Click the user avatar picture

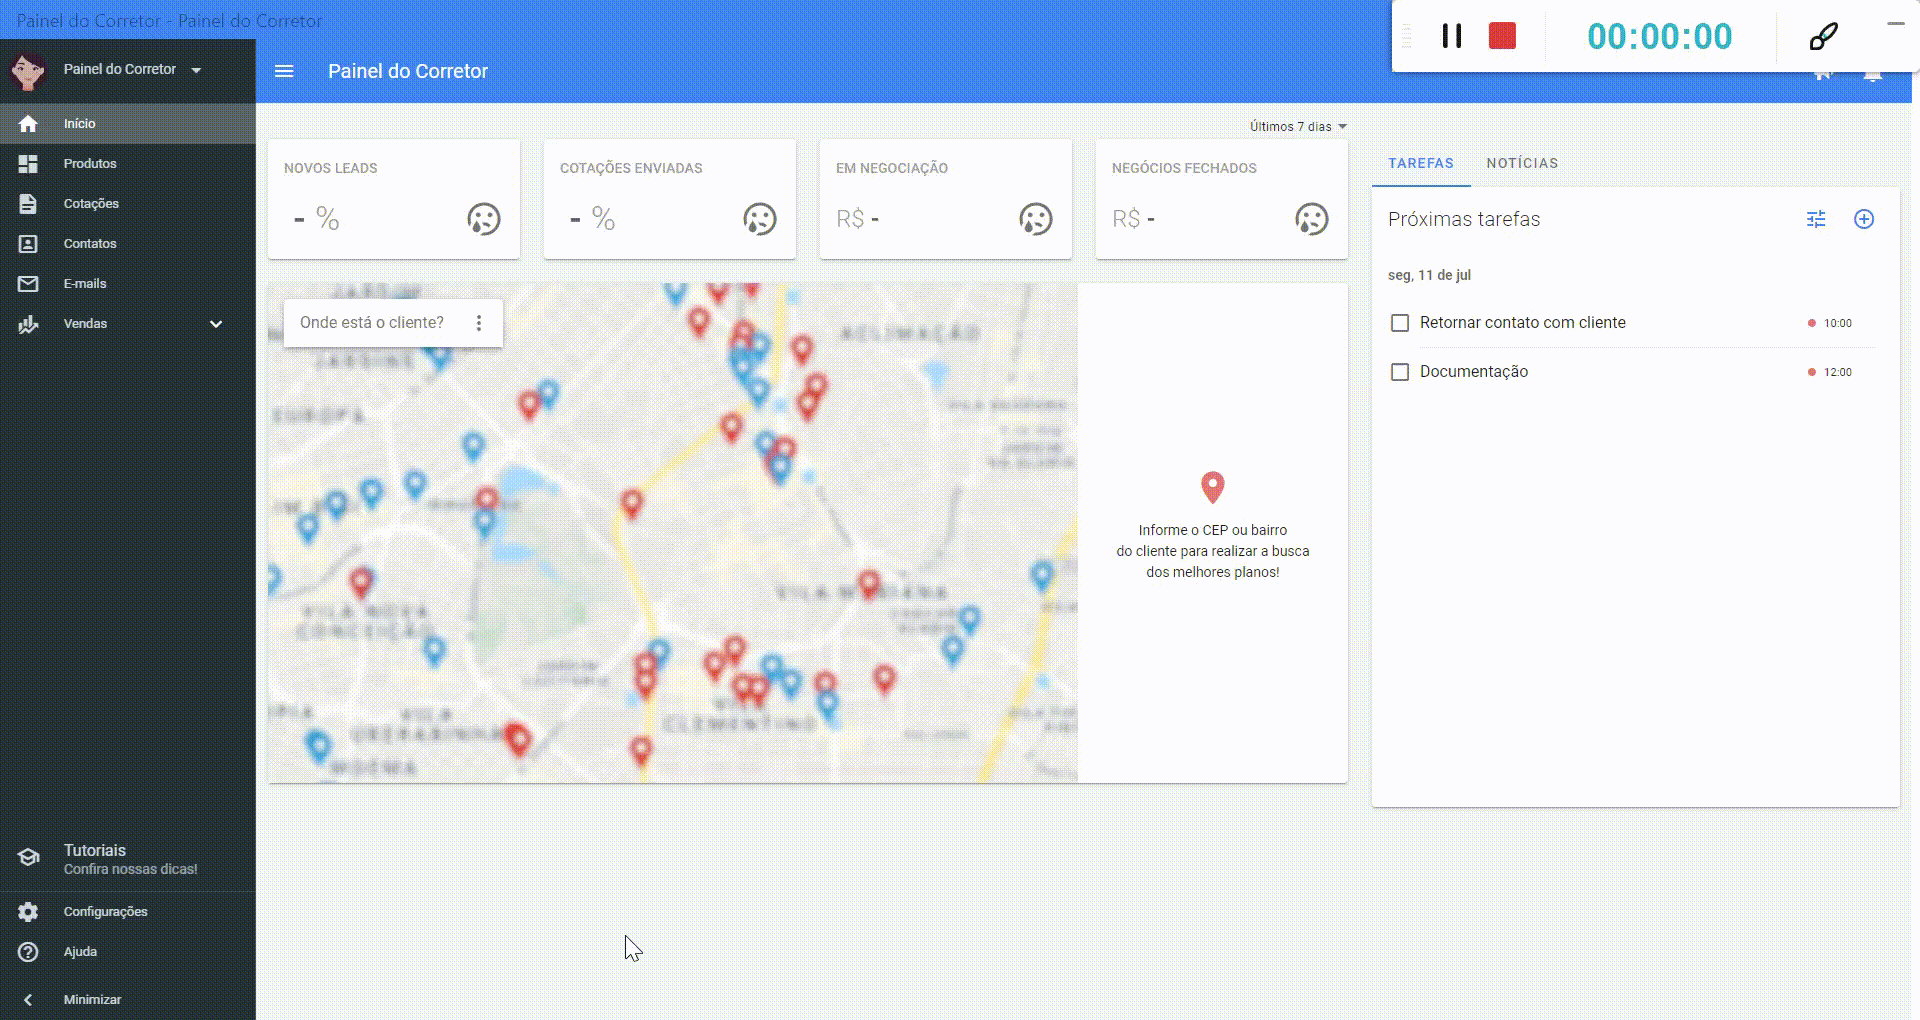click(27, 70)
